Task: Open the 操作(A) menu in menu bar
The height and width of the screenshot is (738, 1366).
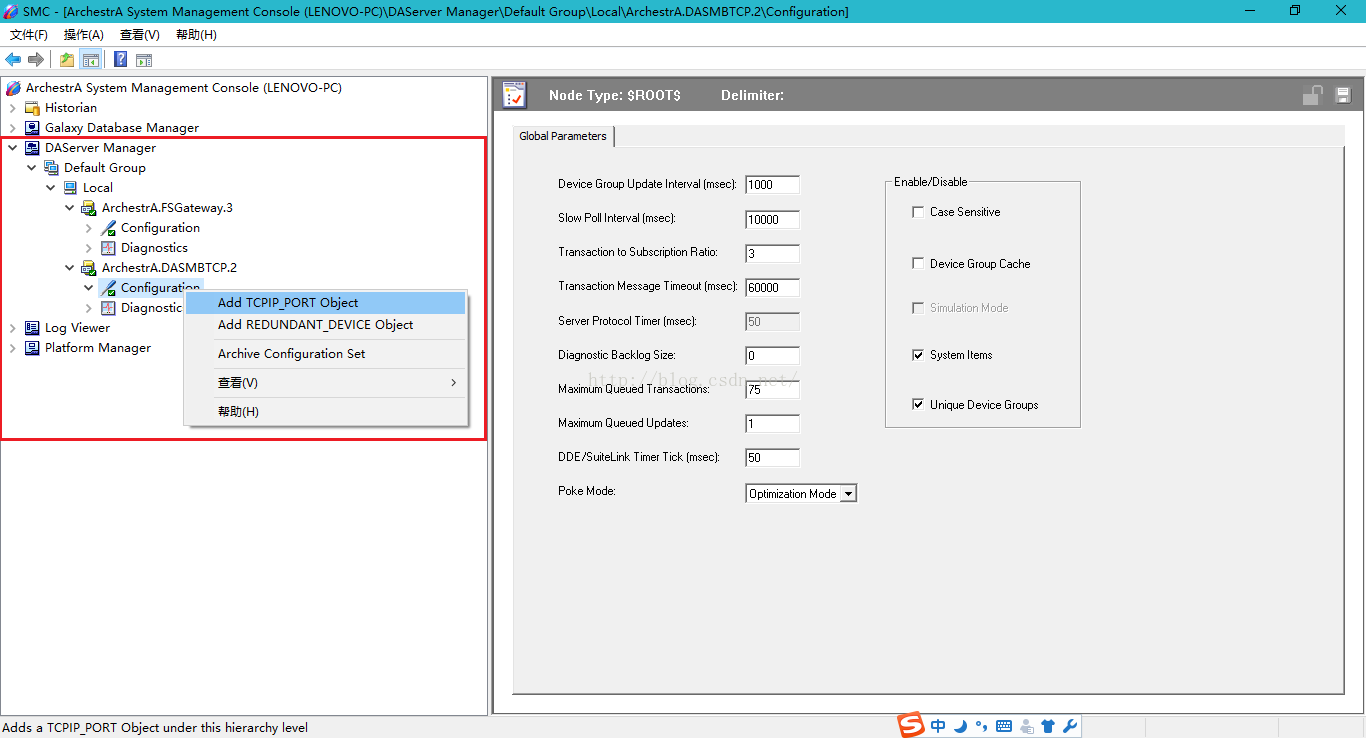Action: pyautogui.click(x=84, y=35)
